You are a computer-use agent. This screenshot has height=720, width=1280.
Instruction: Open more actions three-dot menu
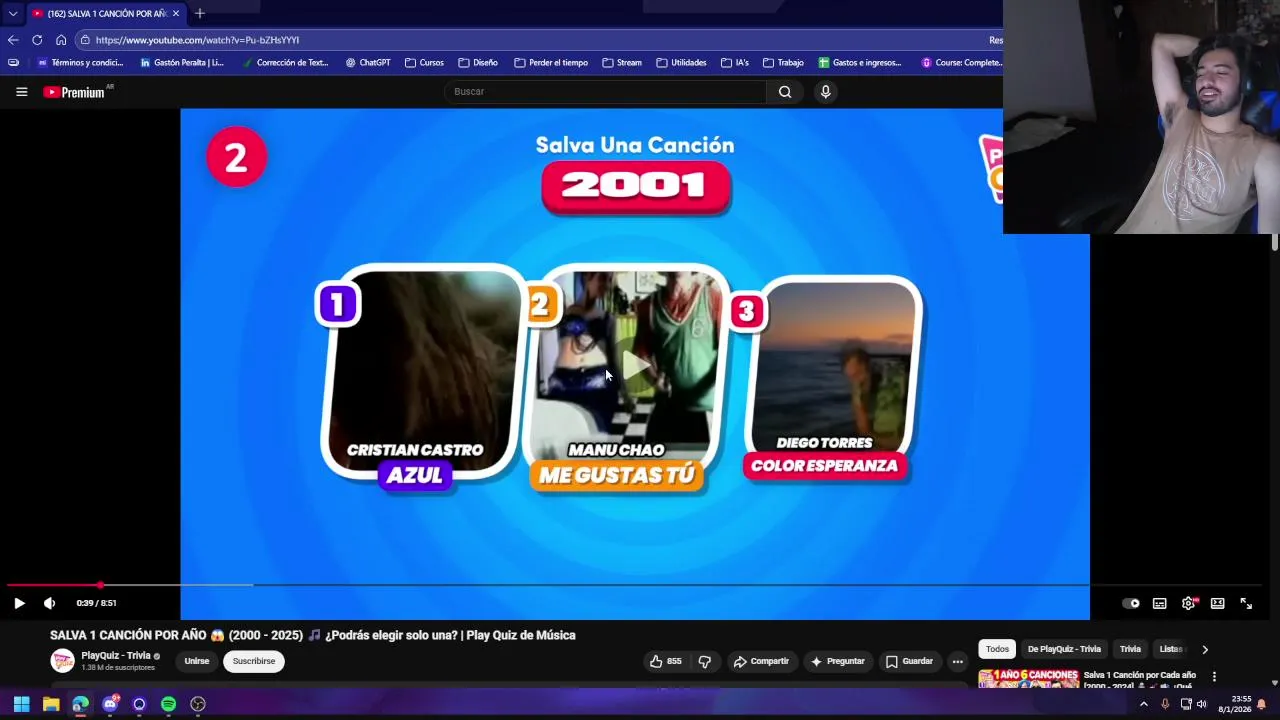pos(957,661)
